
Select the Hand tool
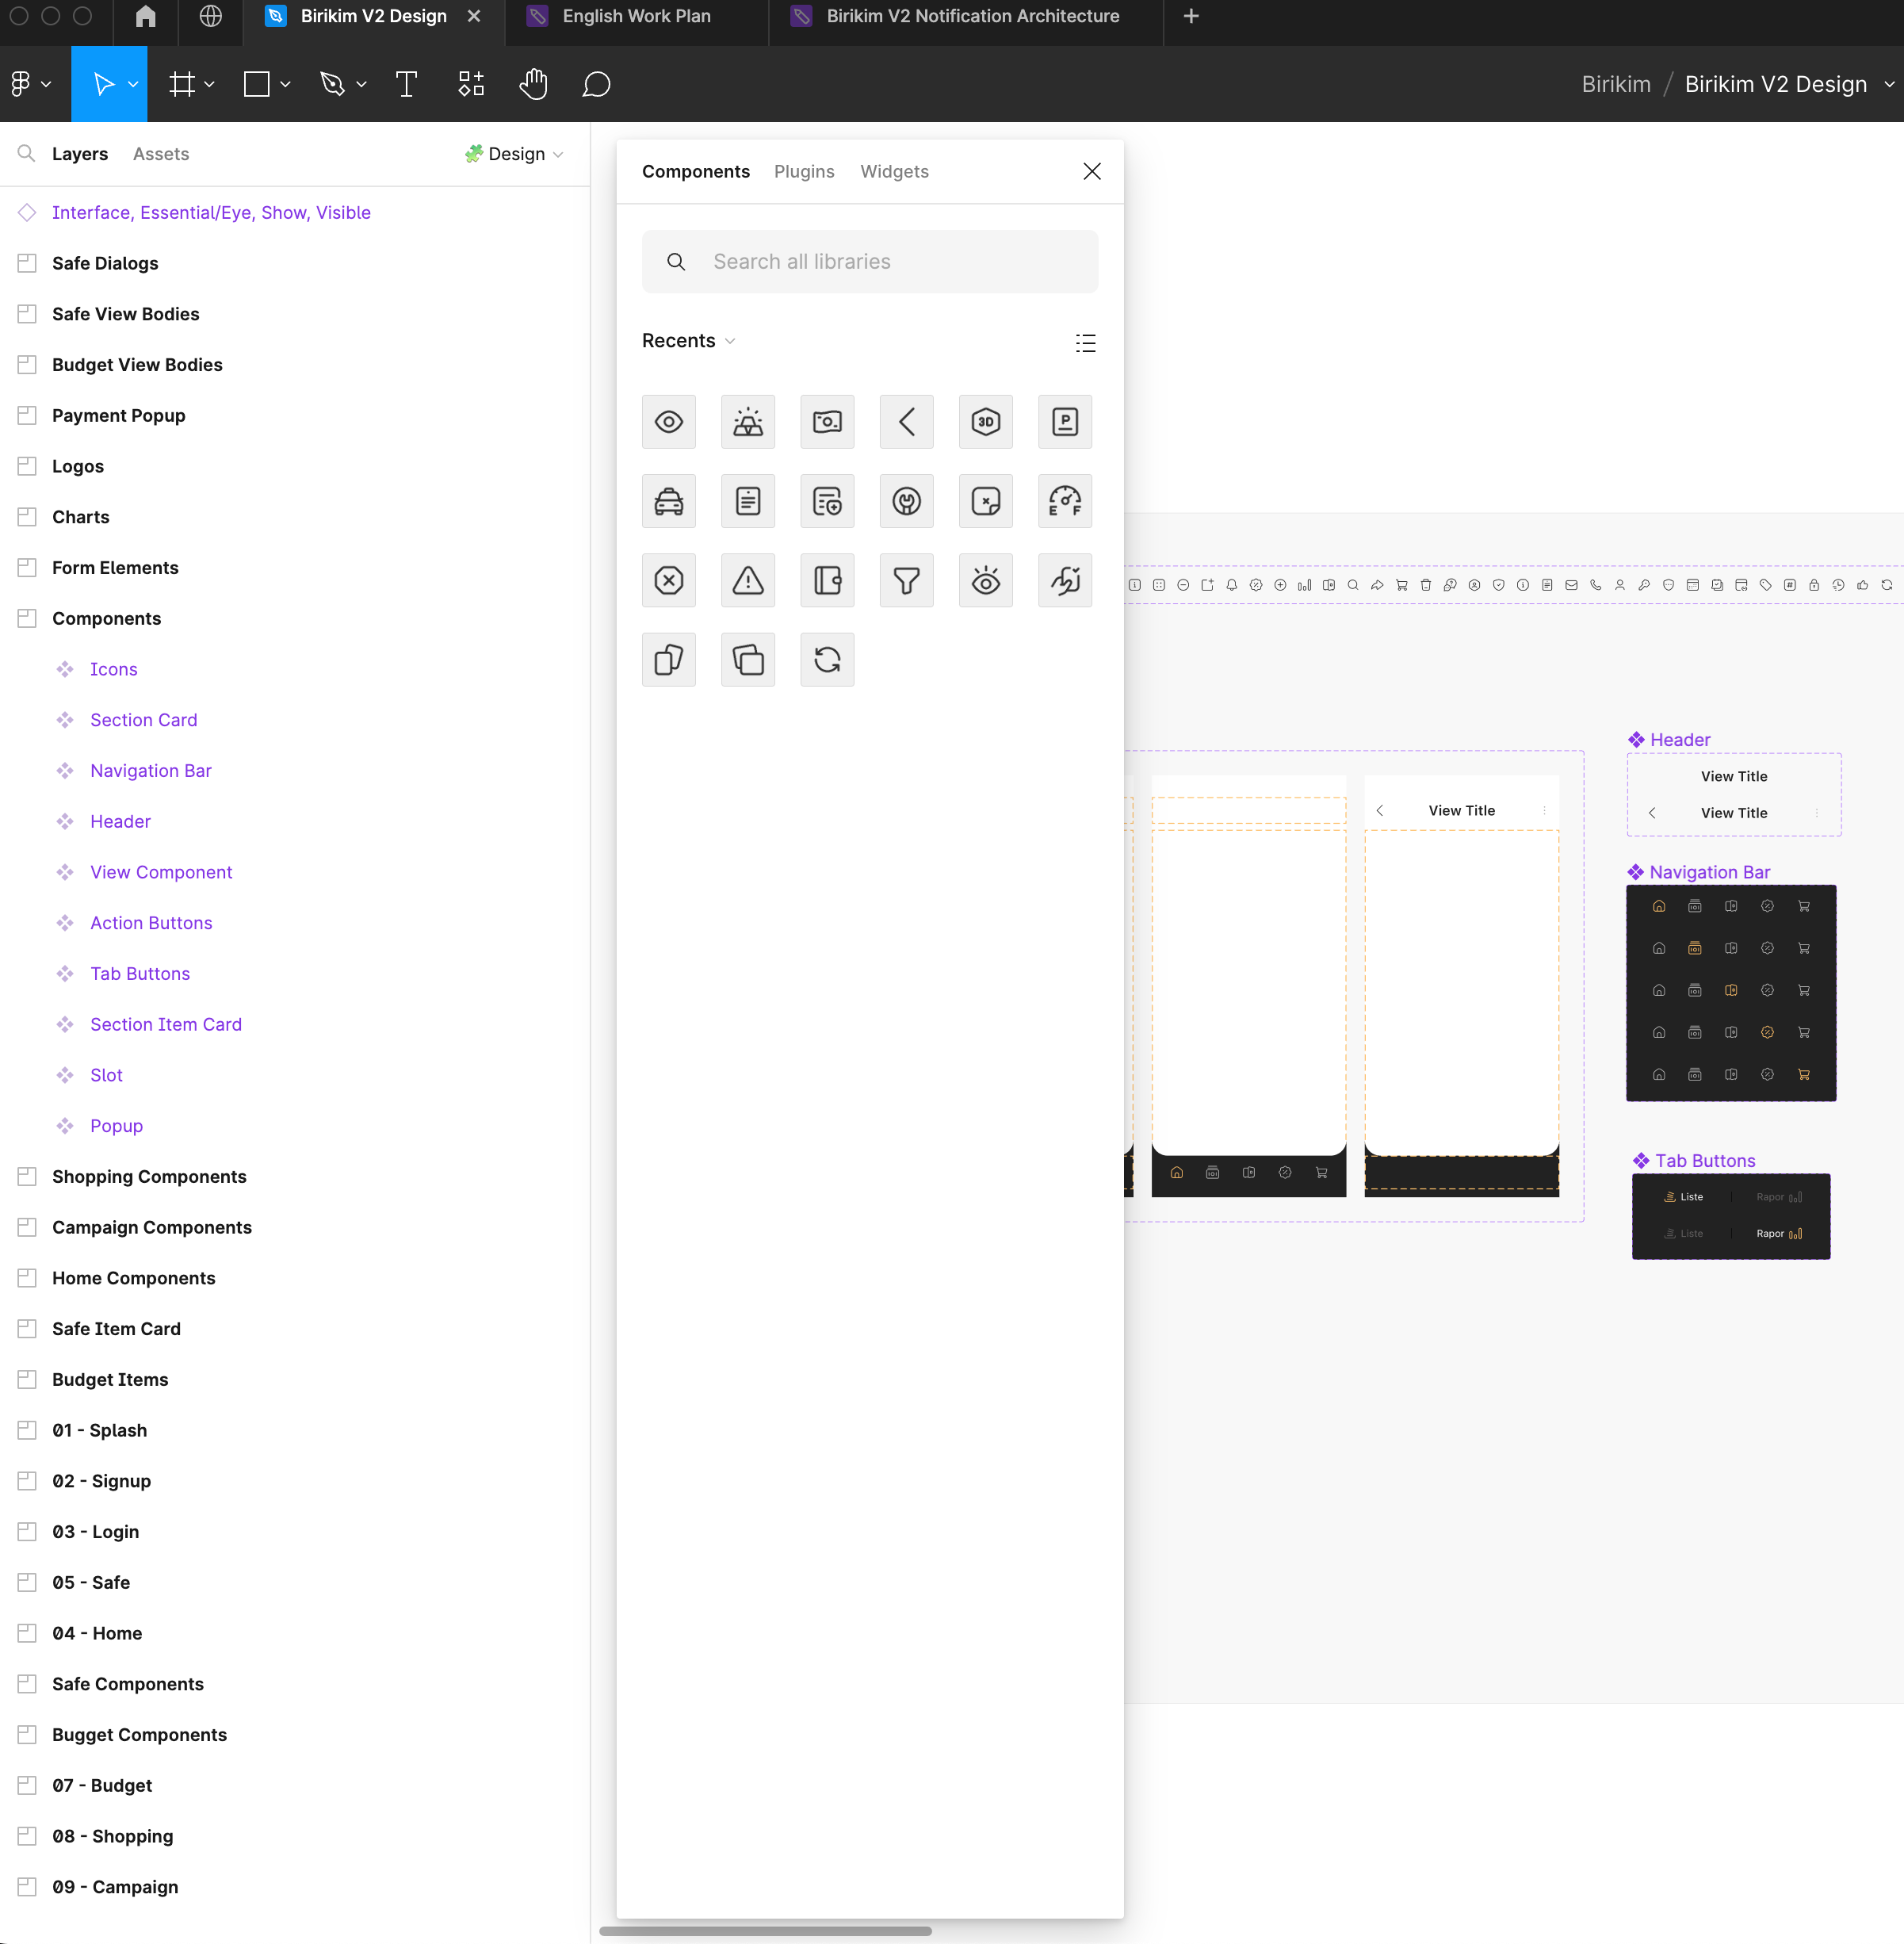point(534,84)
